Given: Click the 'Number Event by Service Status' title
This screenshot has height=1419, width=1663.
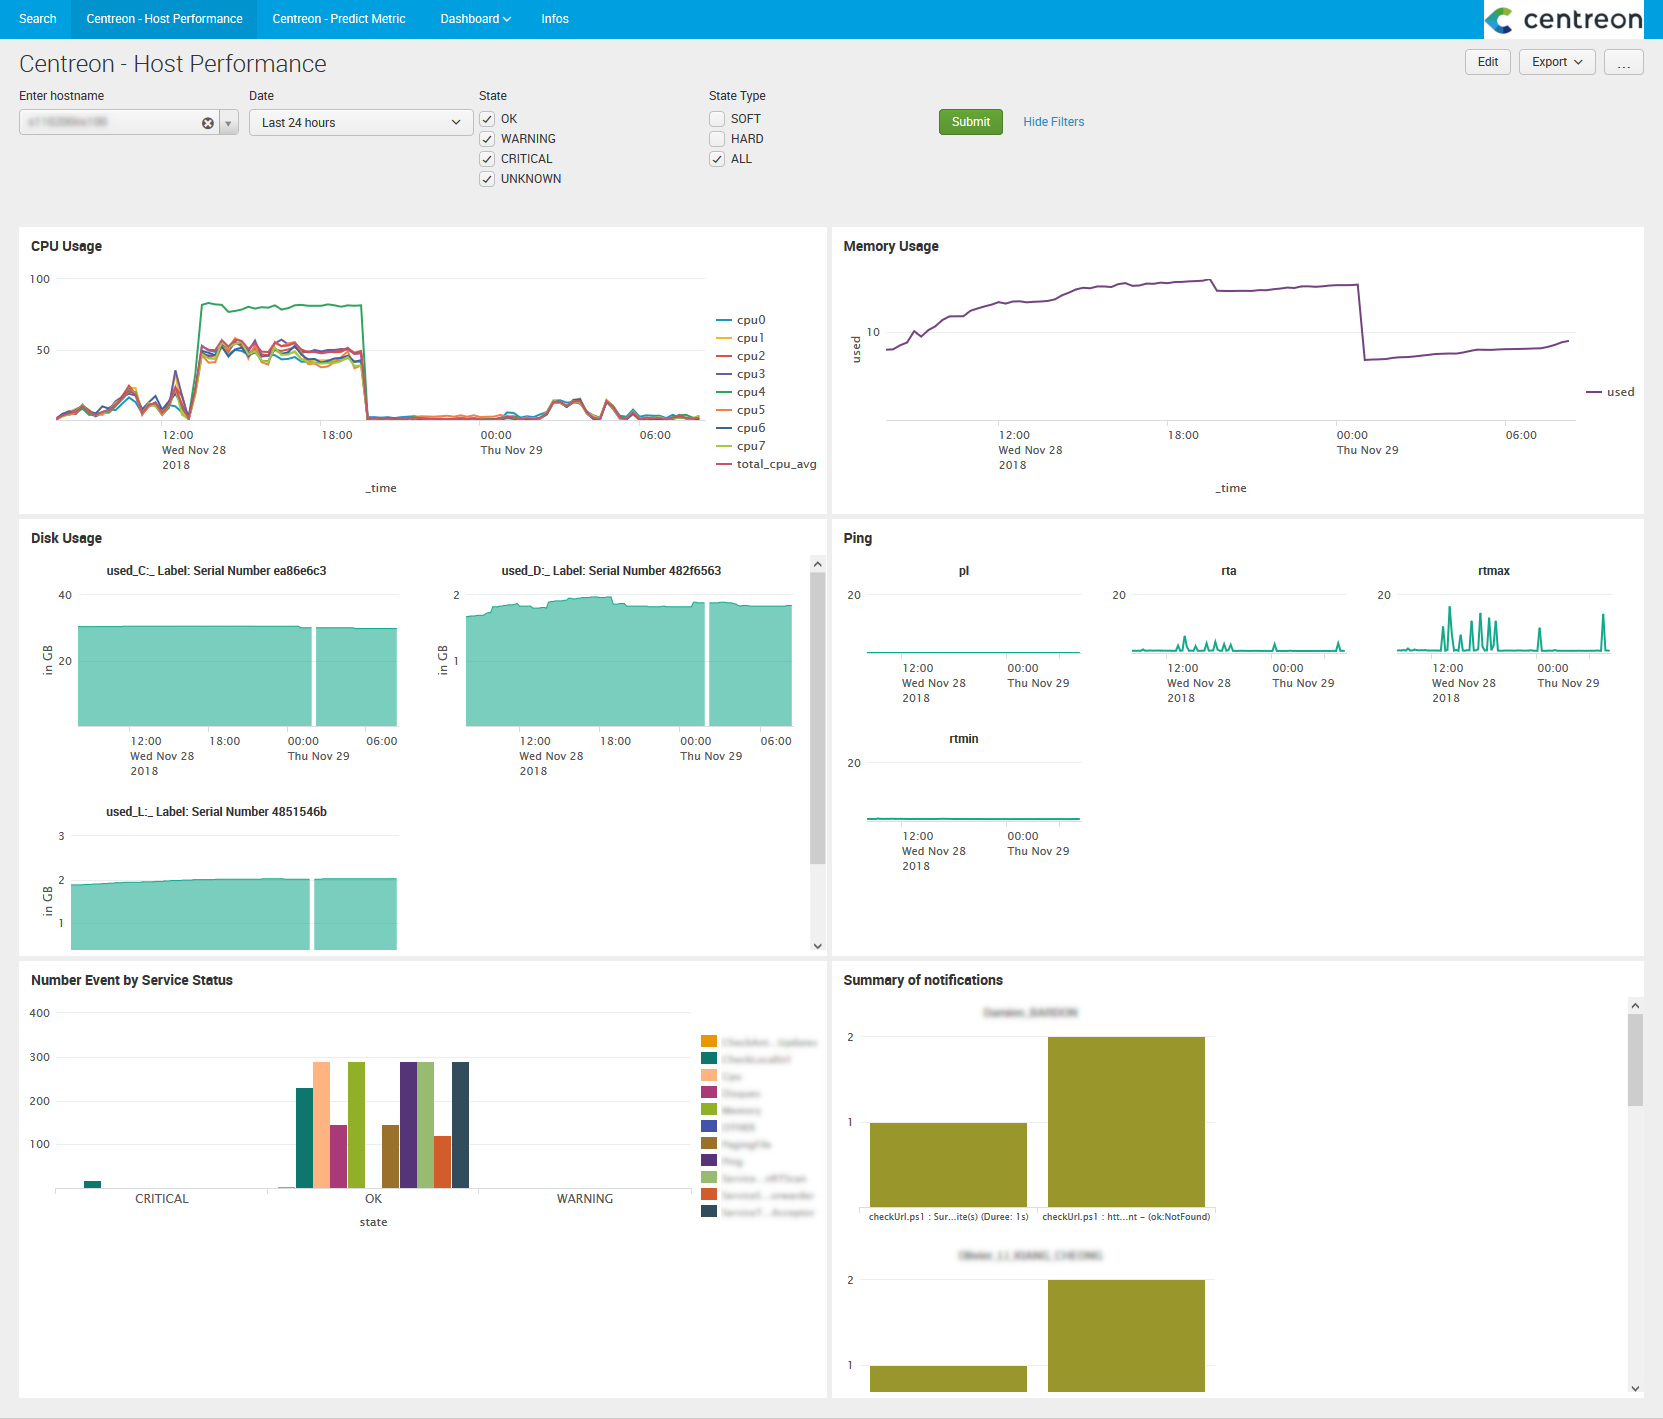Looking at the screenshot, I should pos(132,980).
